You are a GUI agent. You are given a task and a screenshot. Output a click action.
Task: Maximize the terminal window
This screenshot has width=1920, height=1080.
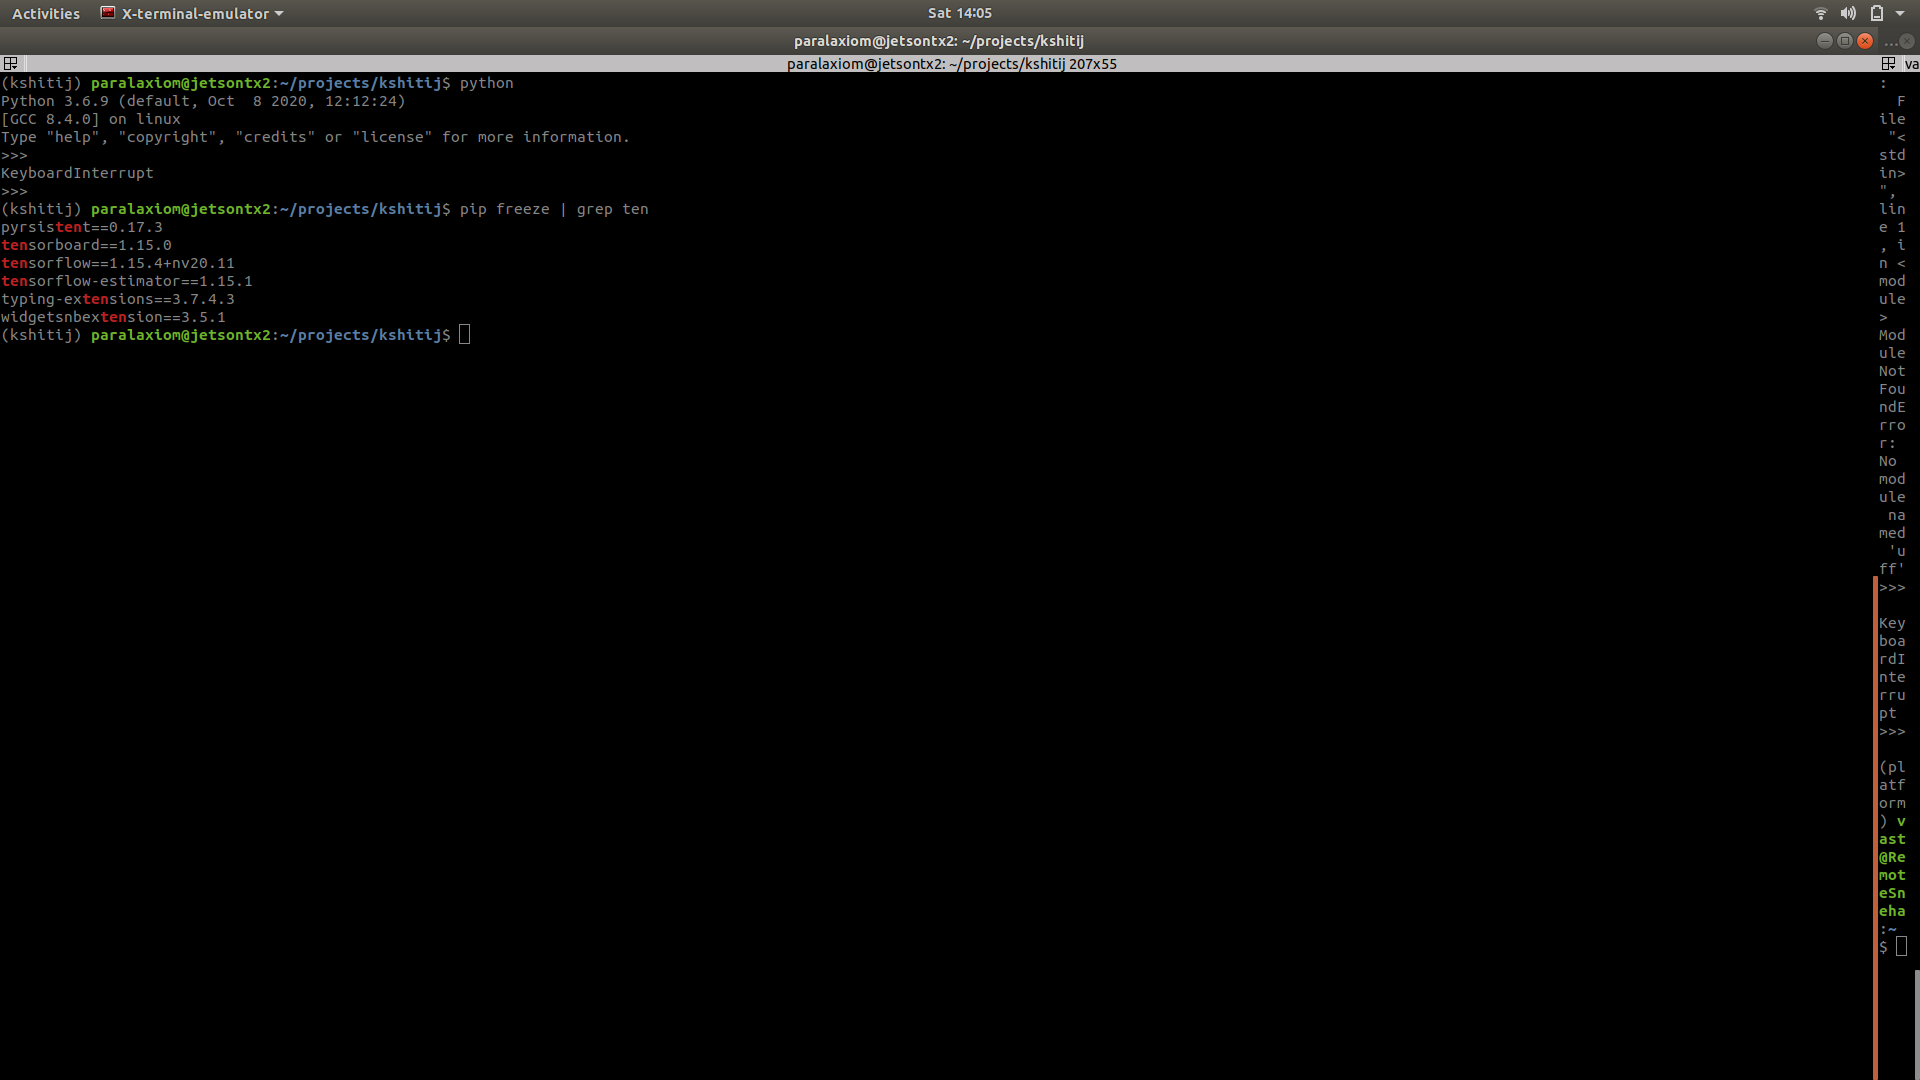1845,41
